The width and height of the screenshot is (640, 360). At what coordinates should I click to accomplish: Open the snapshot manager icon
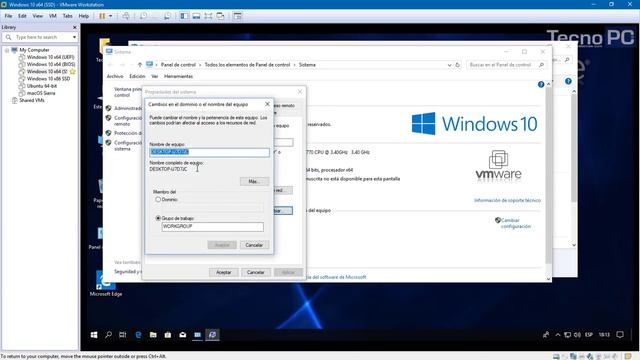tap(167, 16)
